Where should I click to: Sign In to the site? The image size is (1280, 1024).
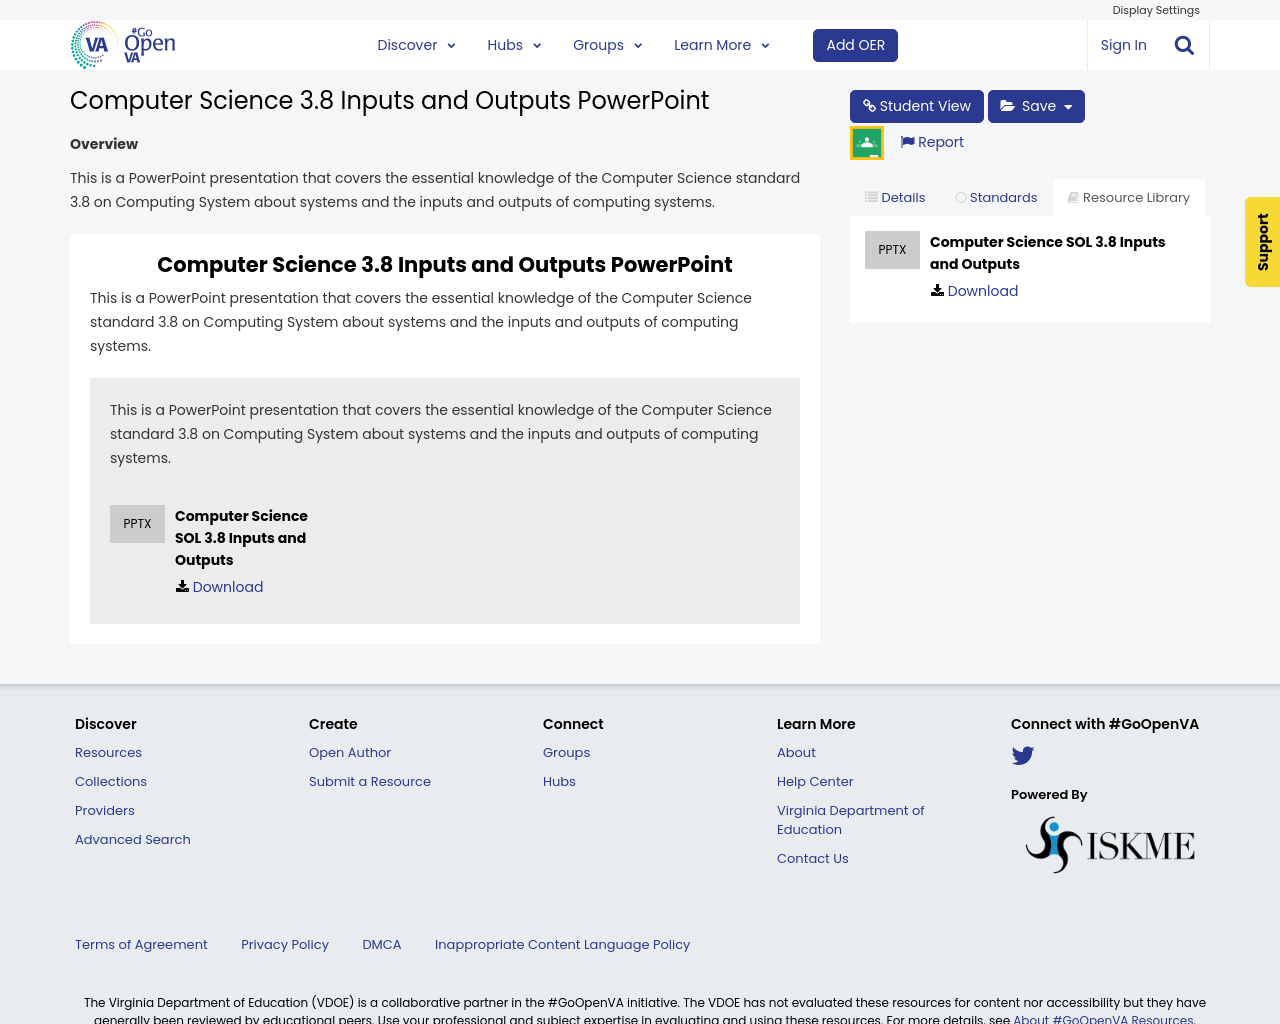(1123, 44)
